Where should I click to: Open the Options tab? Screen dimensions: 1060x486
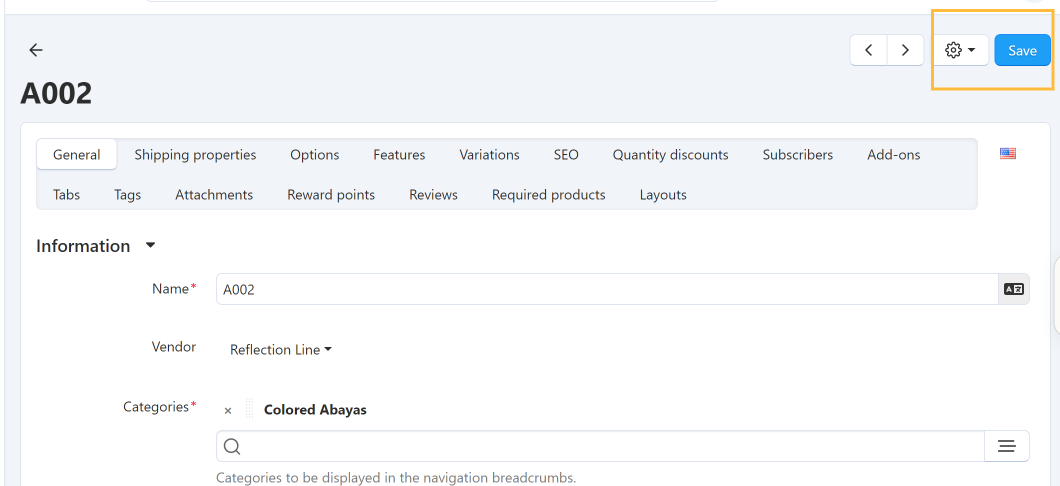click(314, 155)
